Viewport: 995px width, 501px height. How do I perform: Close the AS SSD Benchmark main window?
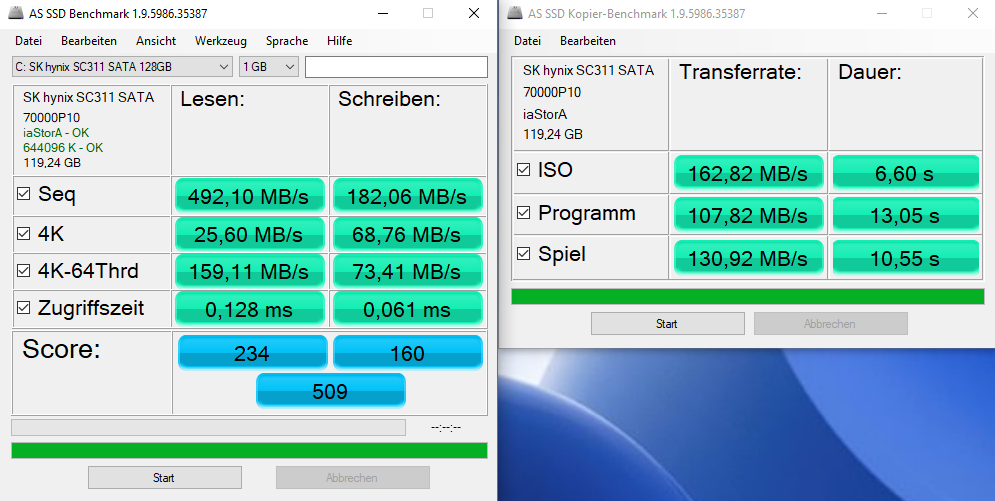point(473,14)
